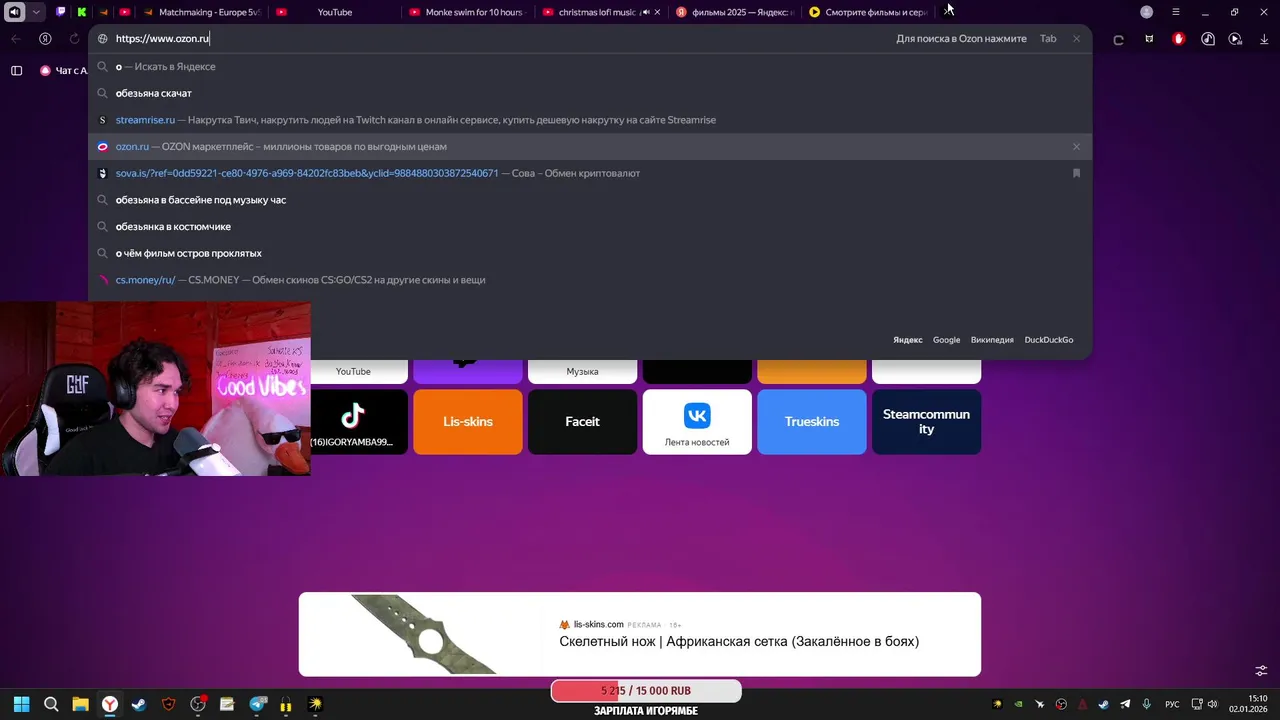The width and height of the screenshot is (1280, 720).
Task: Select 'о чём фильм остров проклятых' suggestion
Action: (590, 253)
